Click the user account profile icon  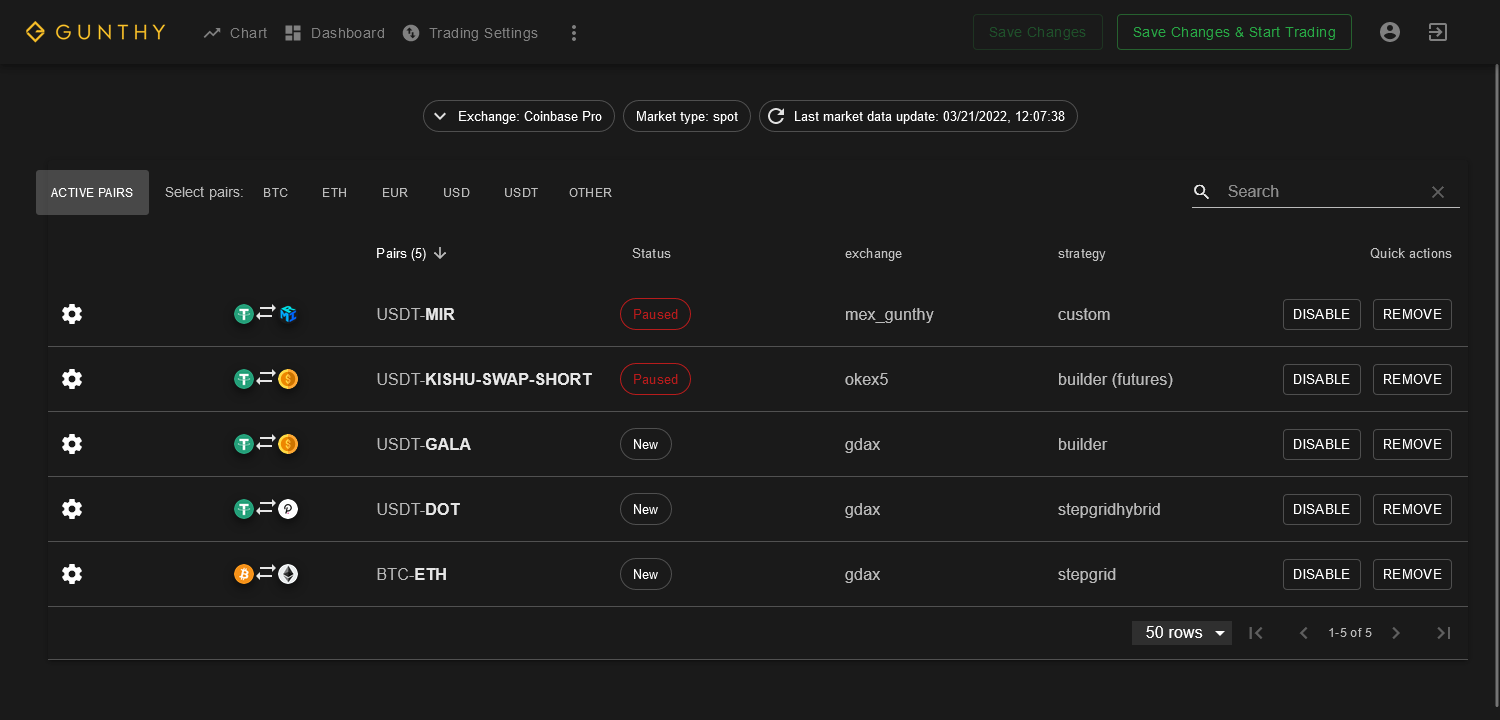(1389, 32)
